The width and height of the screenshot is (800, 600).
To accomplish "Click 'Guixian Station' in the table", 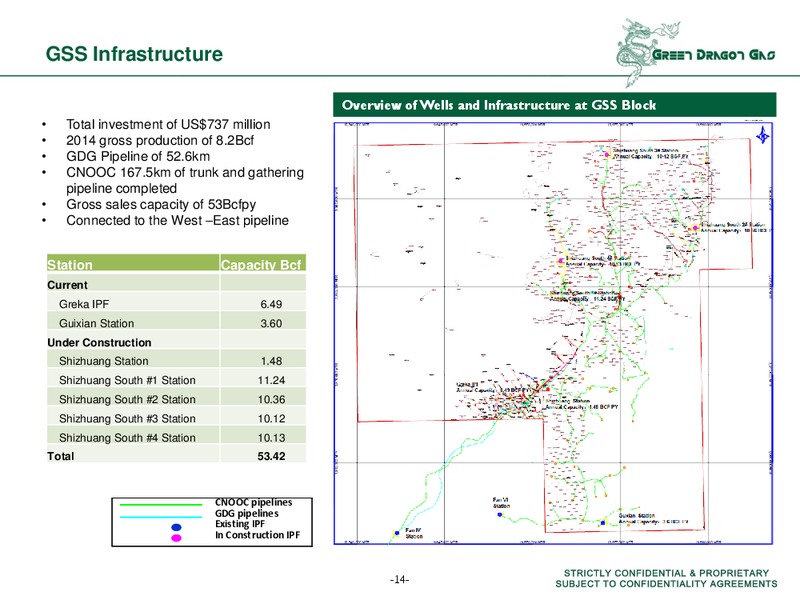I will (x=96, y=323).
